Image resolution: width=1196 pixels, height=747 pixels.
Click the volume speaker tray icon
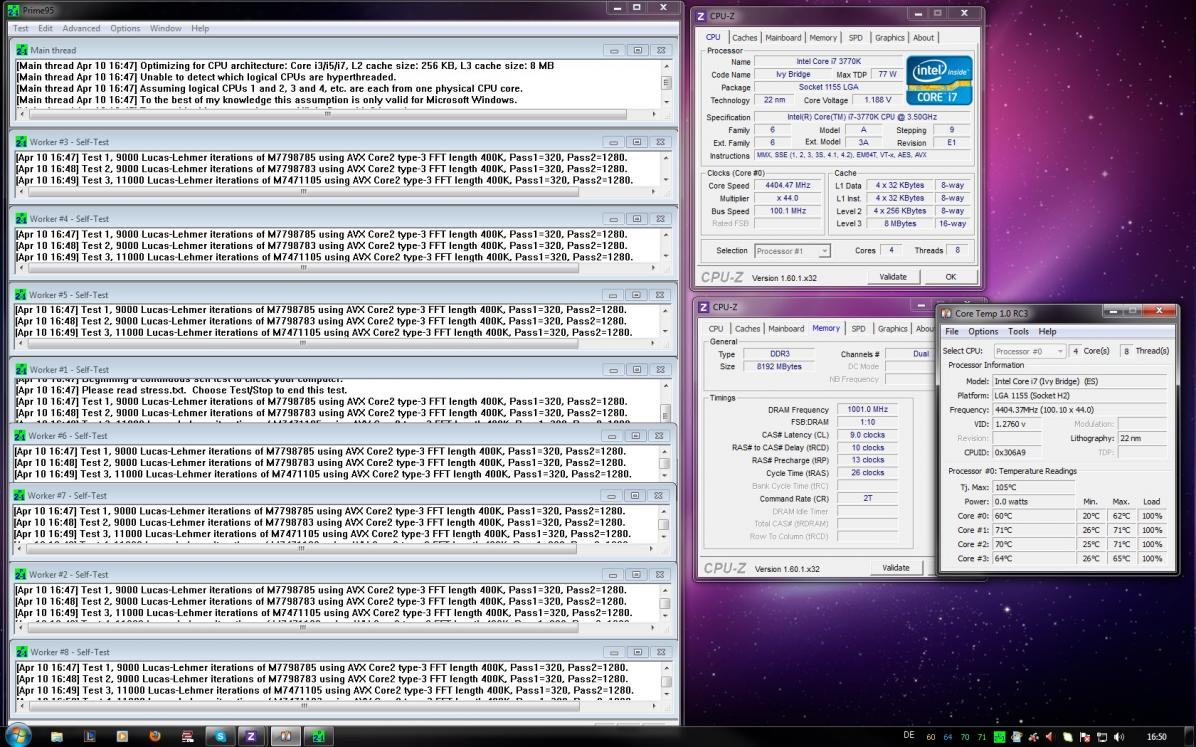[x=1118, y=737]
